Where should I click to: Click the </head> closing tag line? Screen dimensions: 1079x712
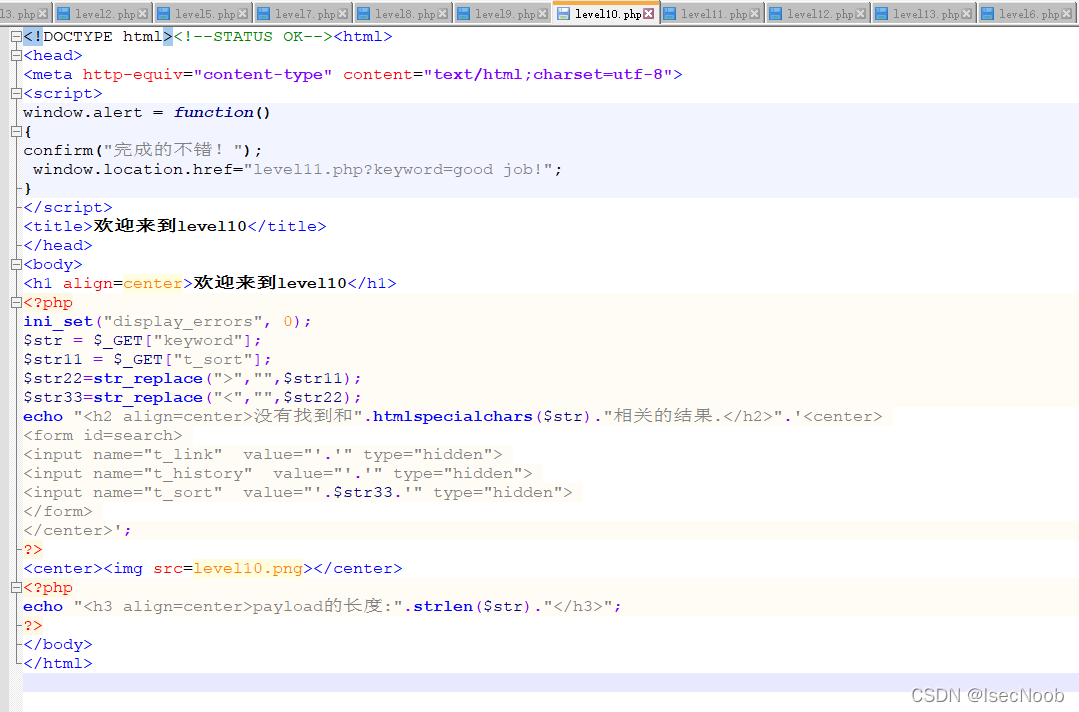[x=58, y=246]
